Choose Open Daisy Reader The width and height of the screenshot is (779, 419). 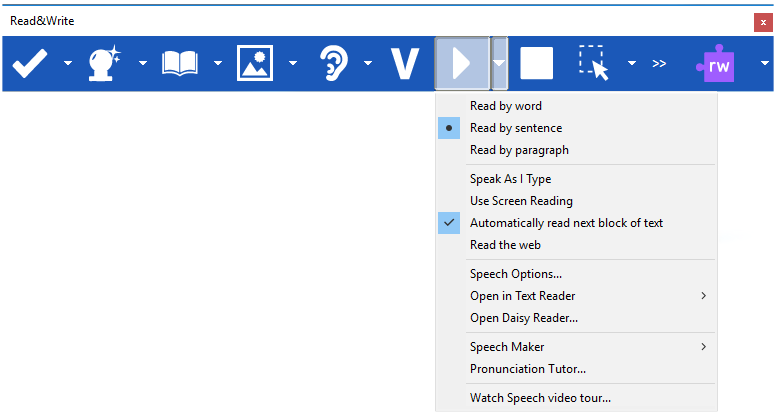point(576,318)
